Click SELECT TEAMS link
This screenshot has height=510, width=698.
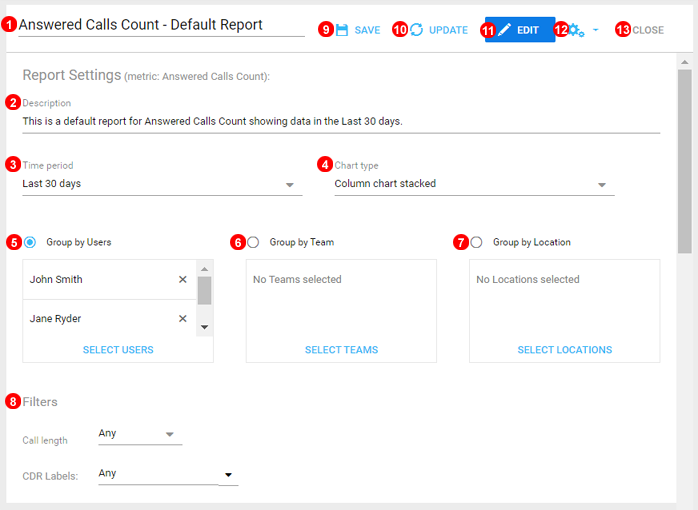coord(341,350)
